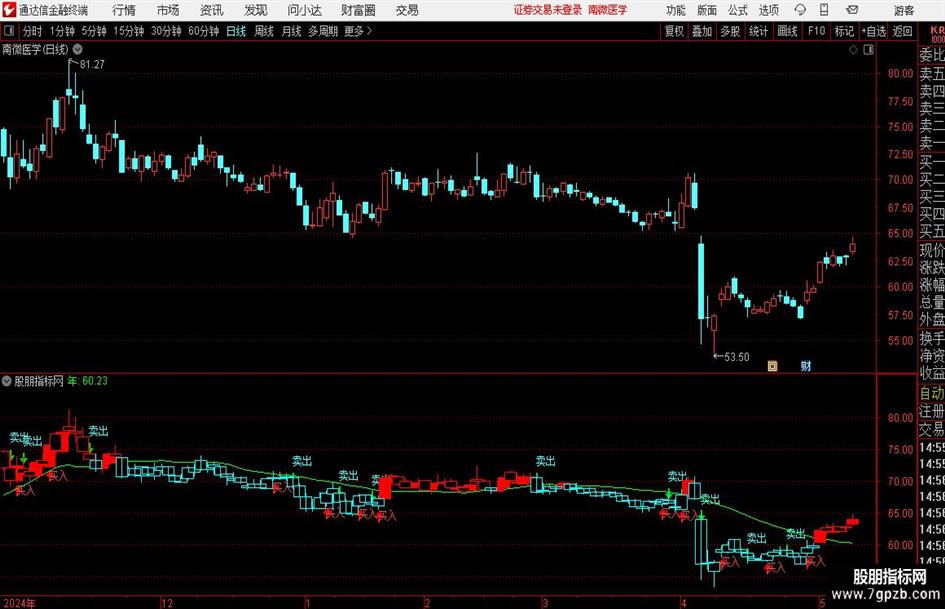This screenshot has width=945, height=609.
Task: Click the headset customer service icon
Action: (x=800, y=10)
